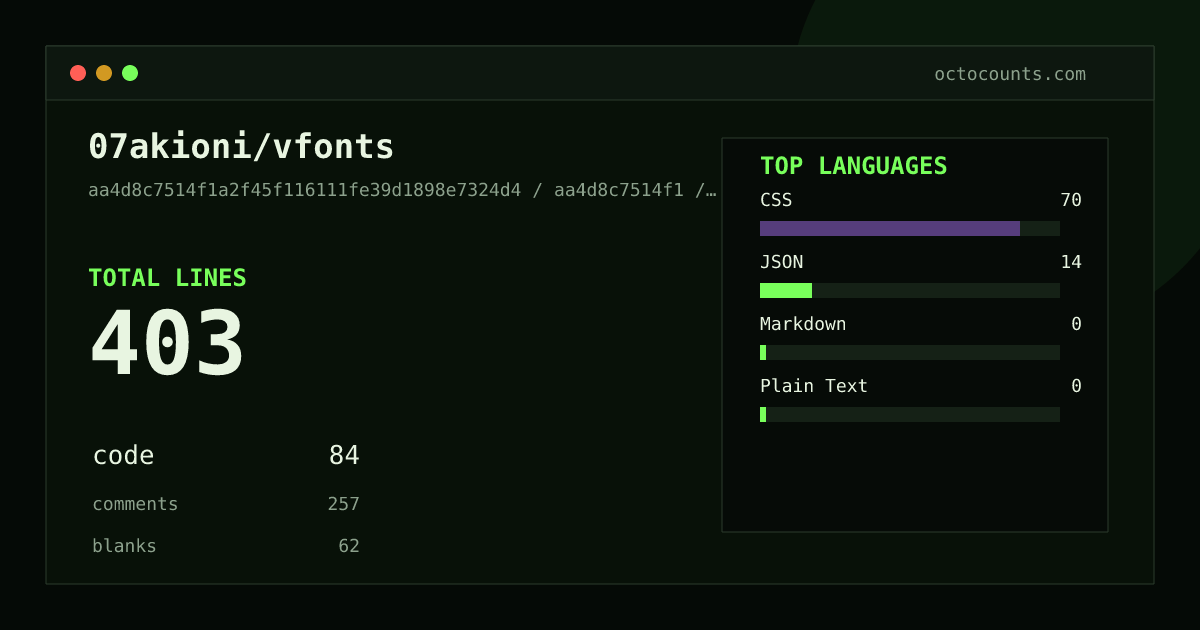Image resolution: width=1200 pixels, height=630 pixels.
Task: Click the blanks count 62
Action: pyautogui.click(x=349, y=546)
